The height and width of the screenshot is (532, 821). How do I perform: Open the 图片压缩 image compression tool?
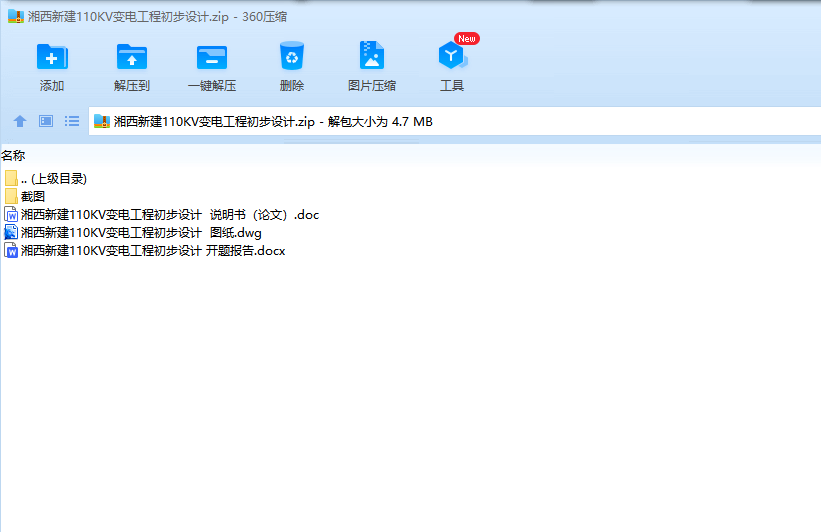(x=372, y=56)
